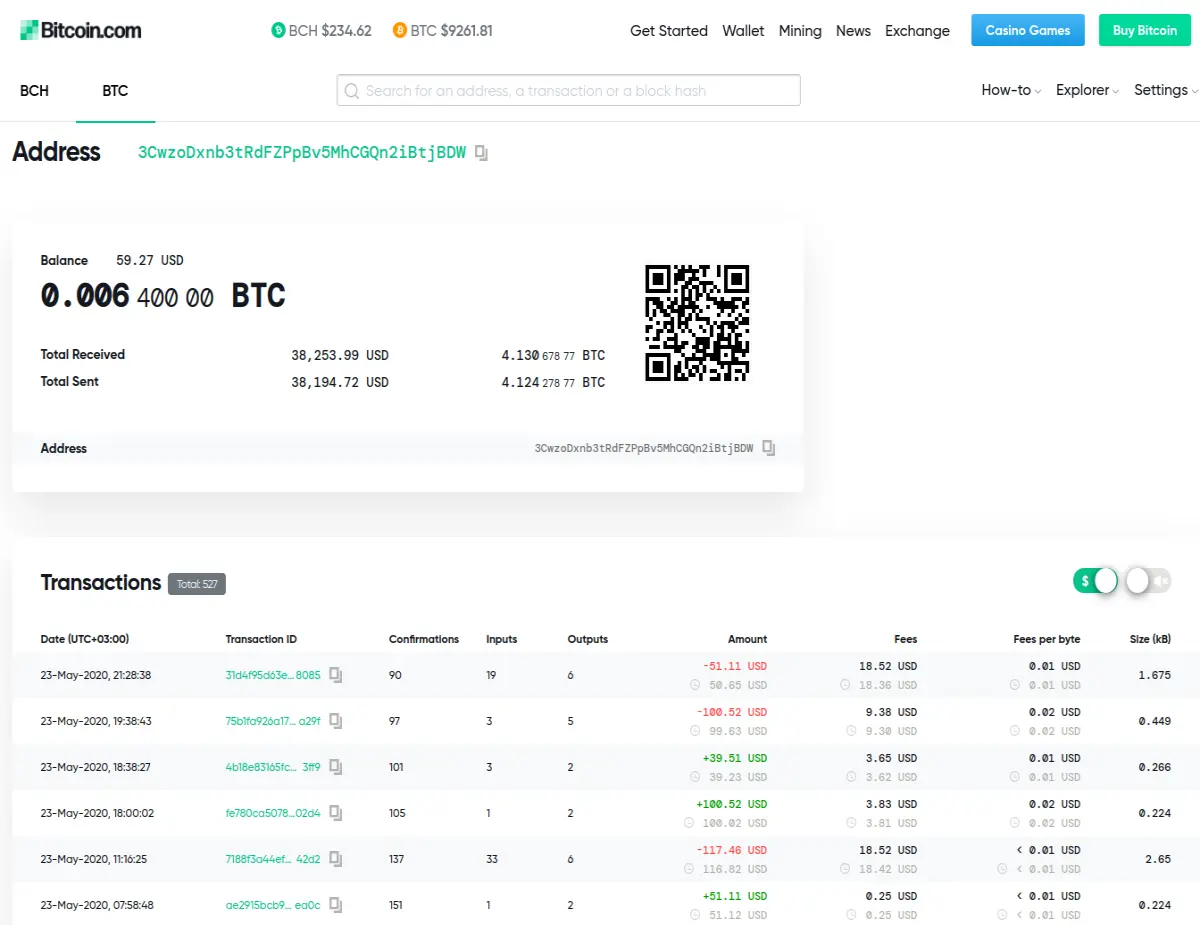Click the Total: 527 transactions badge

(x=197, y=584)
